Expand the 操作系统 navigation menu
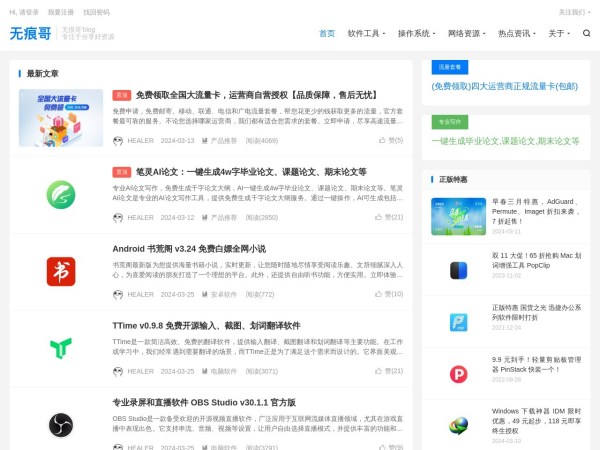The height and width of the screenshot is (450, 600). [416, 33]
